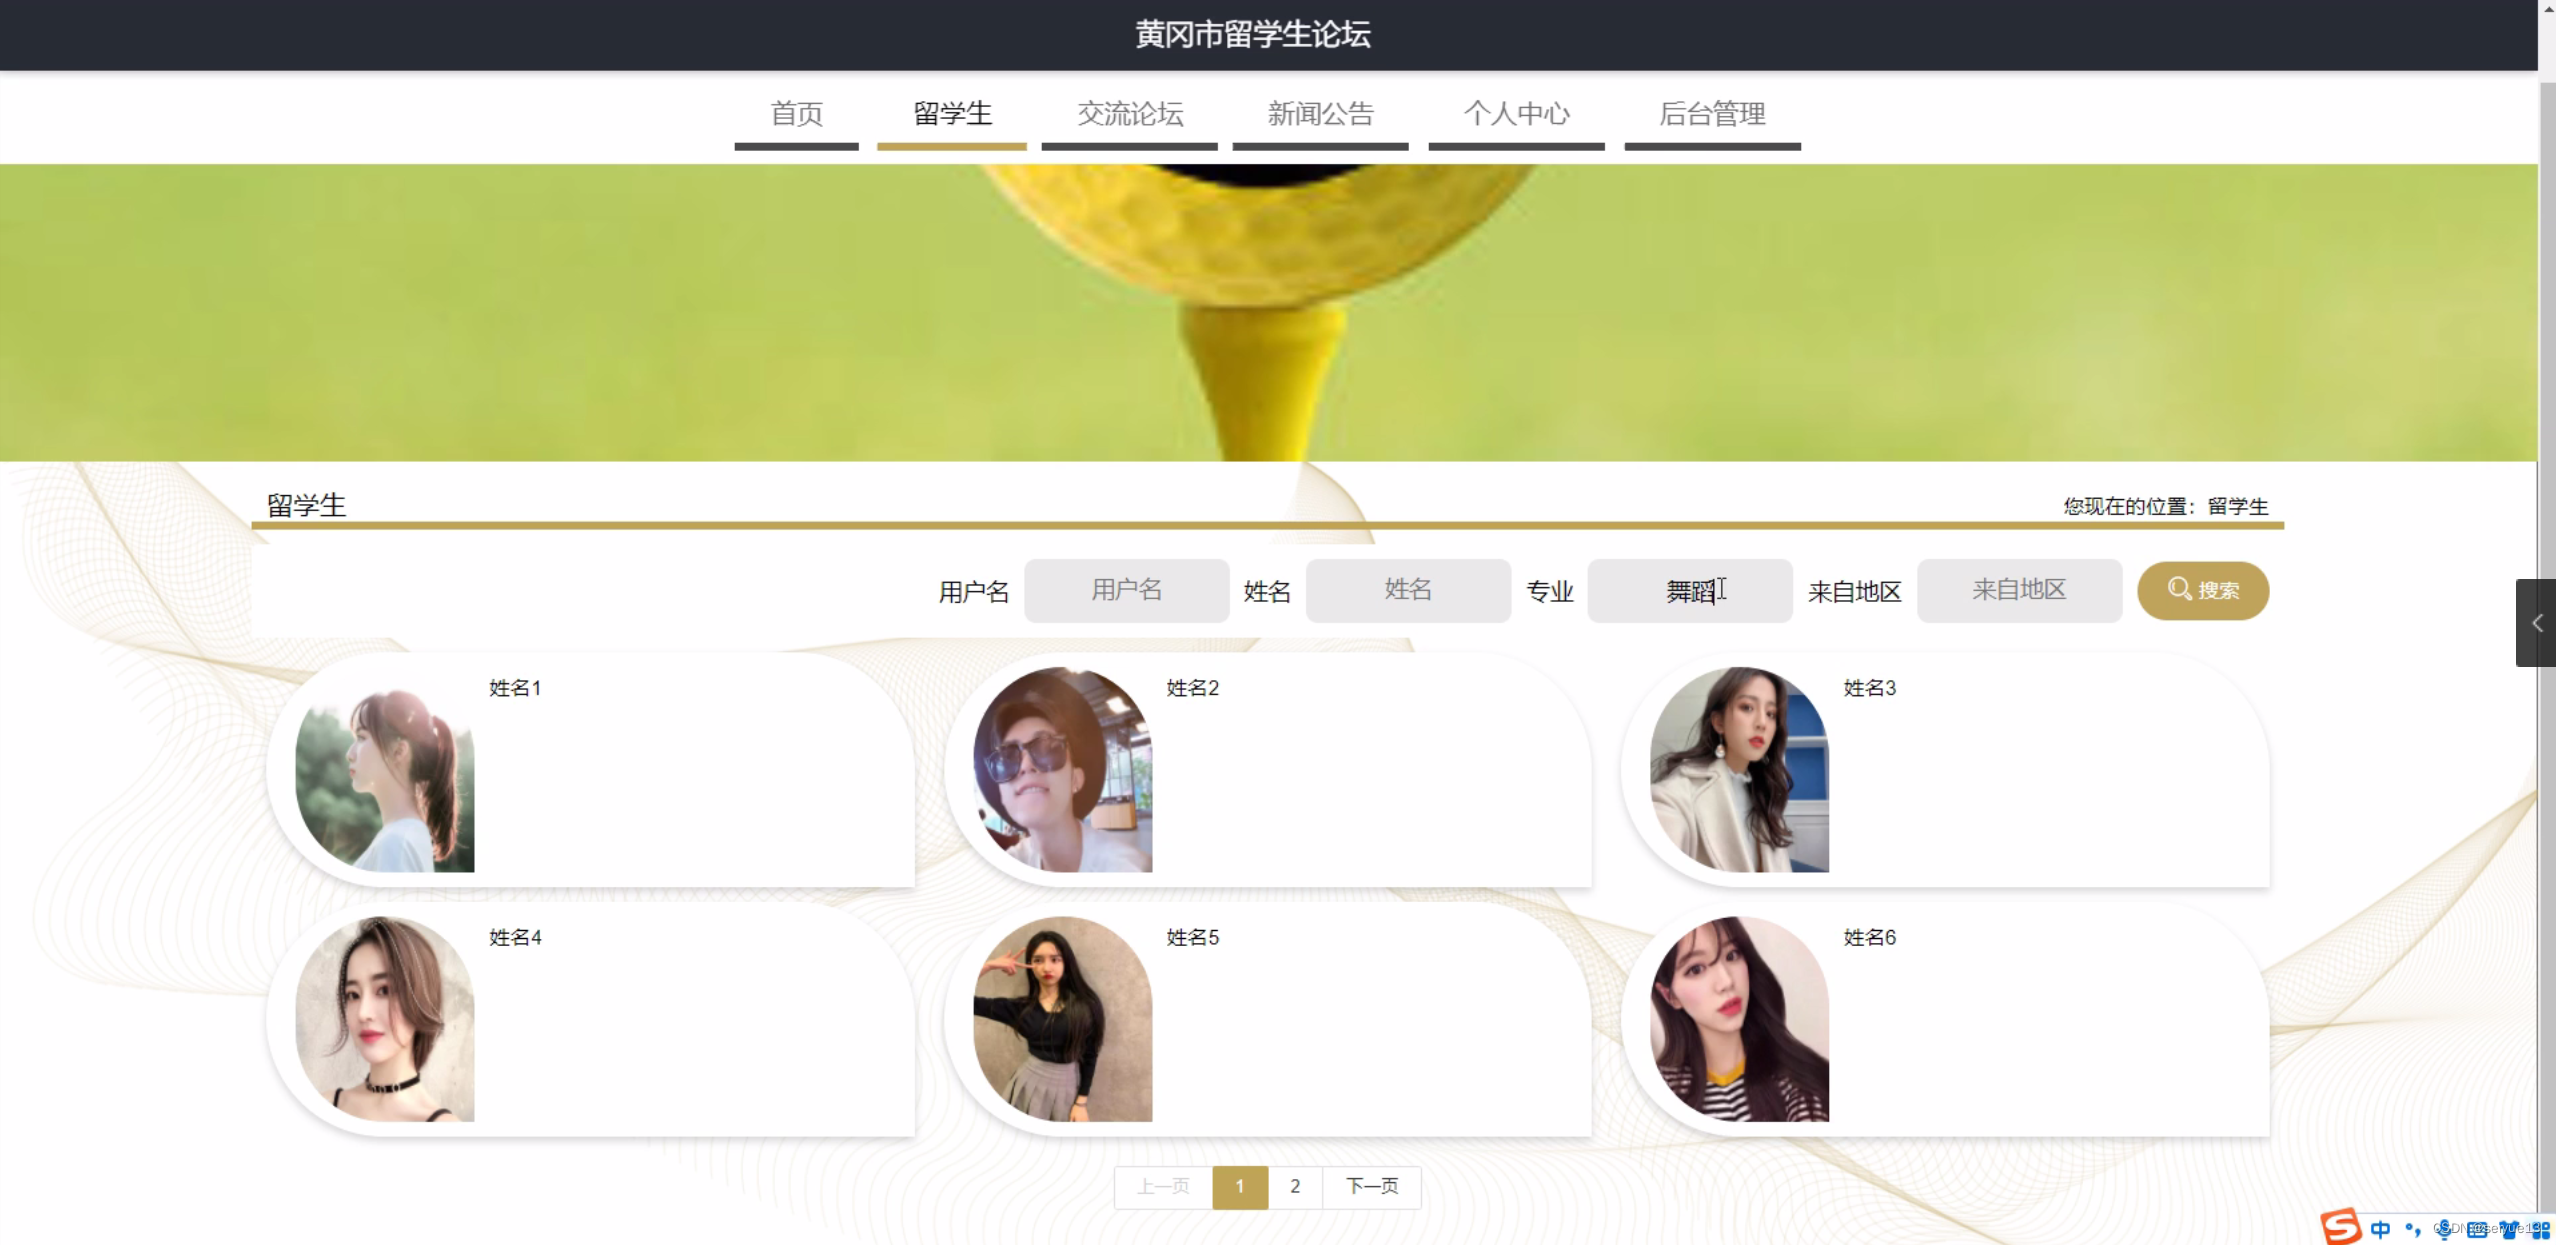Click the Sogou input method logo
Viewport: 2556px width, 1245px height.
(2340, 1227)
